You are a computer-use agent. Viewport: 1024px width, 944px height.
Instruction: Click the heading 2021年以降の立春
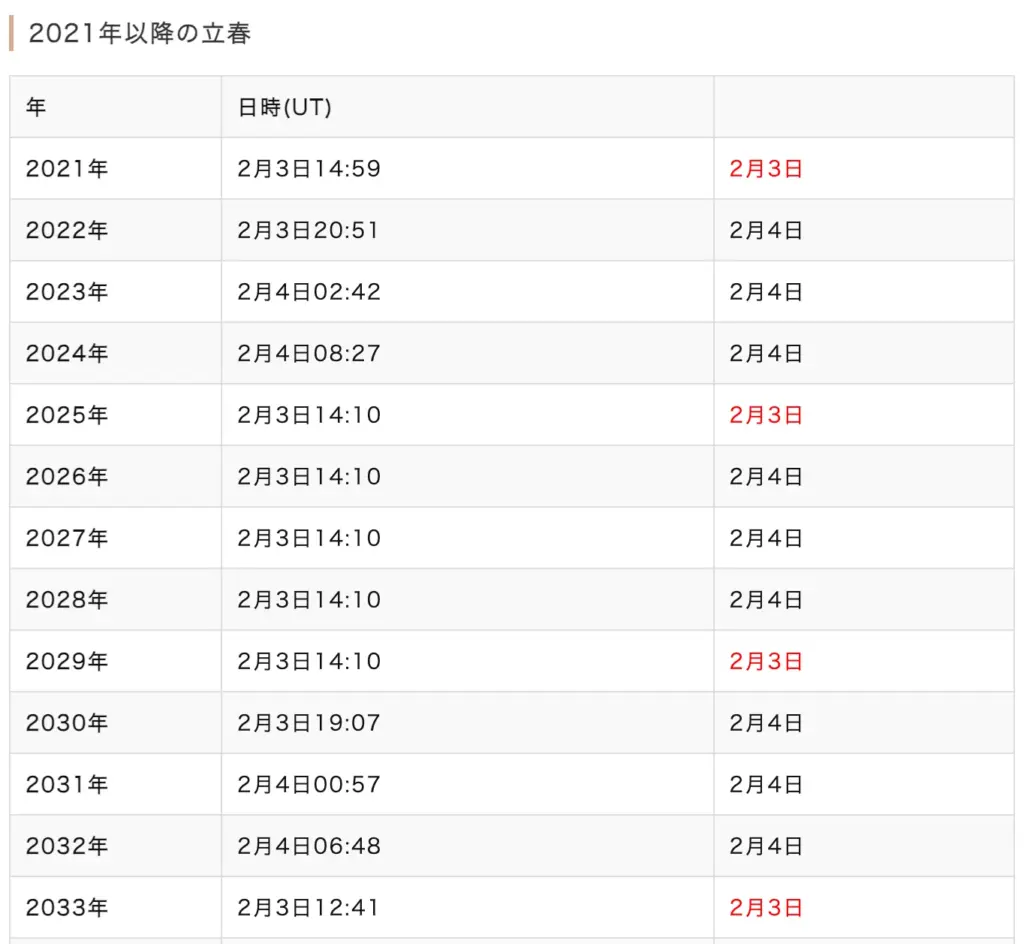(140, 33)
